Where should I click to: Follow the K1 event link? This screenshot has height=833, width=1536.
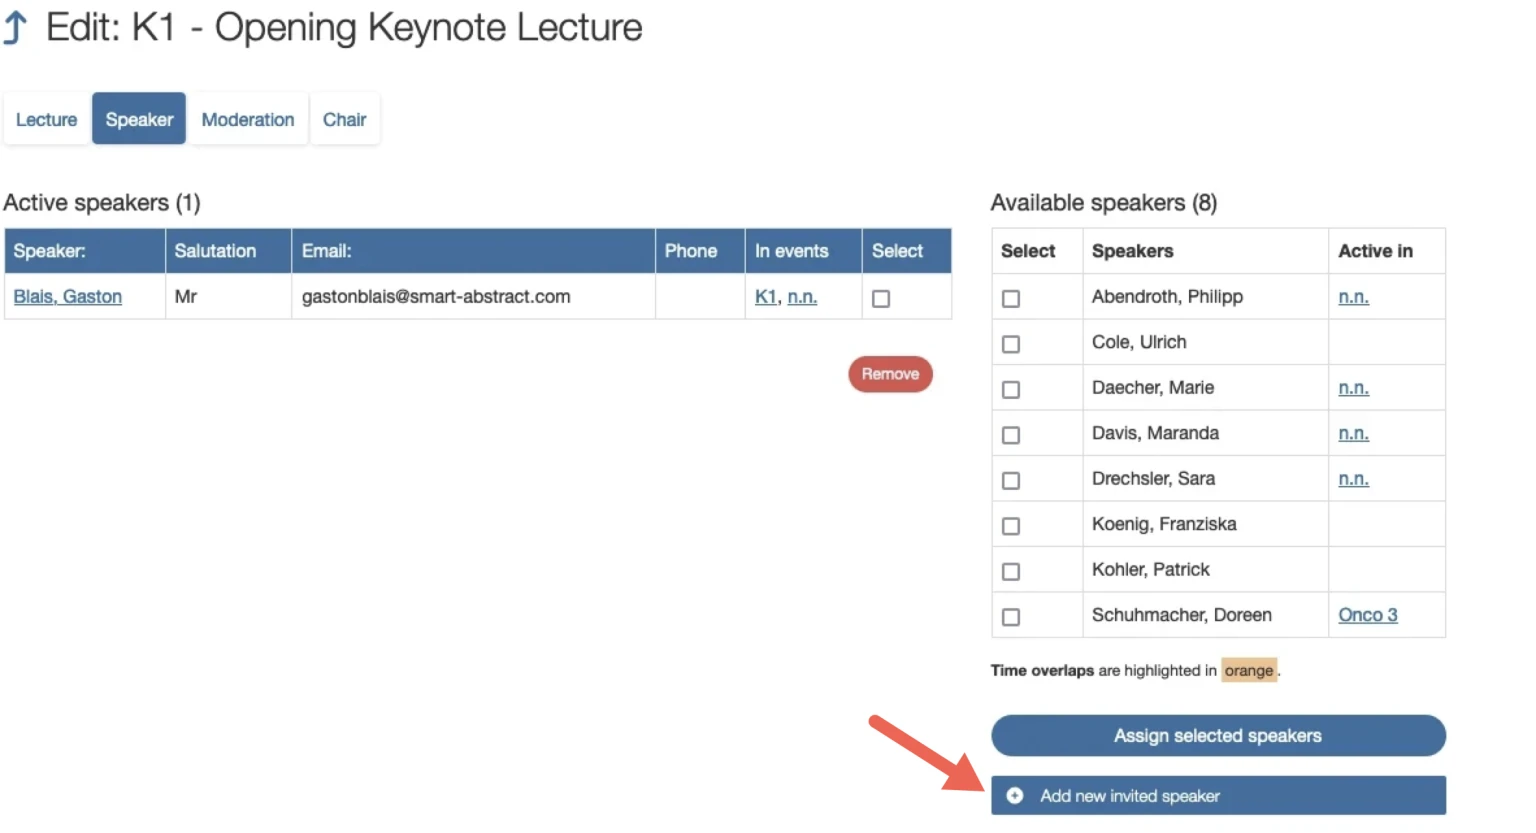(x=765, y=297)
